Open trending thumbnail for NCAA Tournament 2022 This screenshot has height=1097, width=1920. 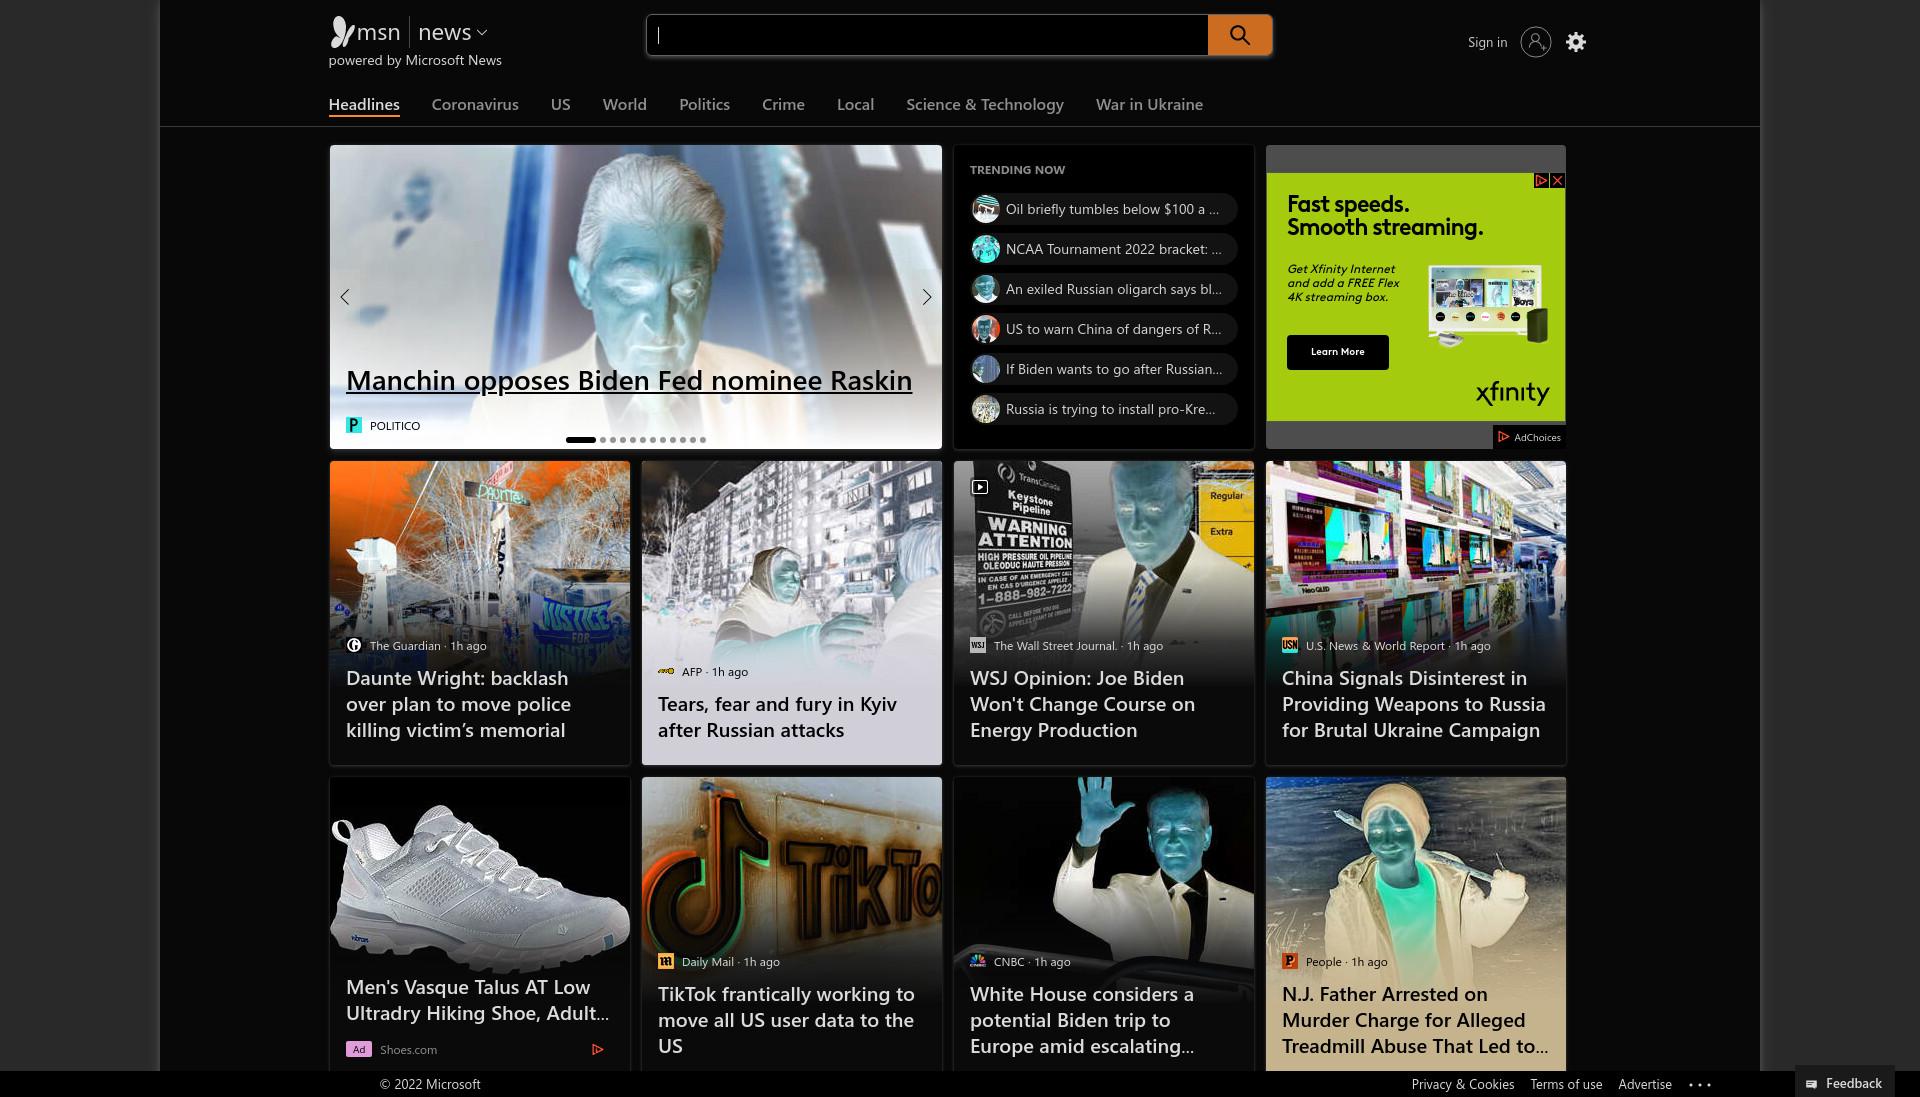tap(986, 249)
